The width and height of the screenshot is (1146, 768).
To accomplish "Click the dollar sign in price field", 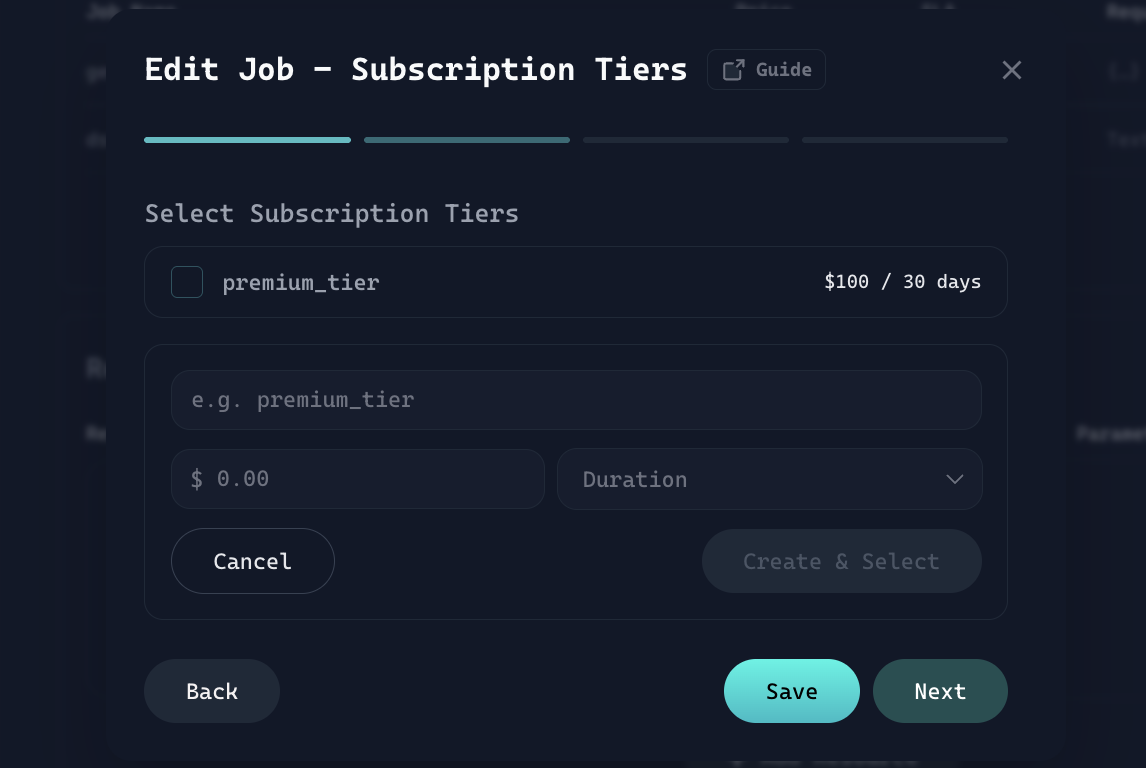I will click(197, 479).
